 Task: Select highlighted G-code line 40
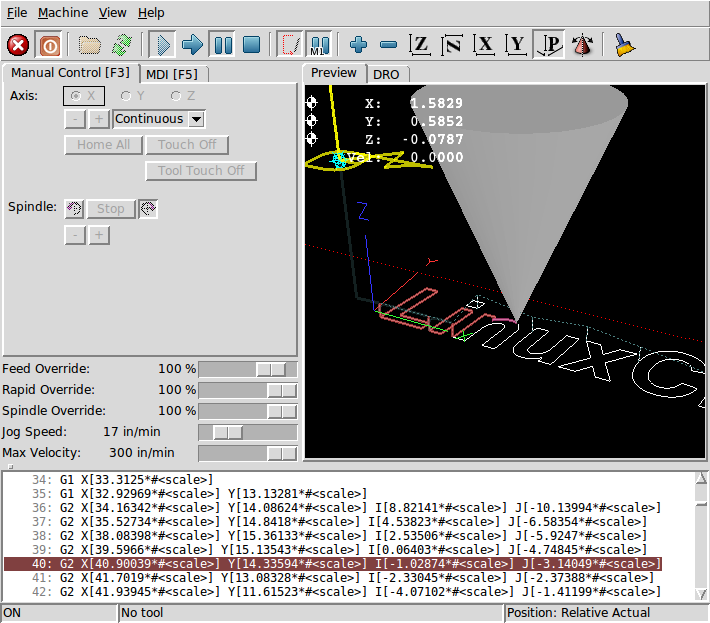coord(333,564)
